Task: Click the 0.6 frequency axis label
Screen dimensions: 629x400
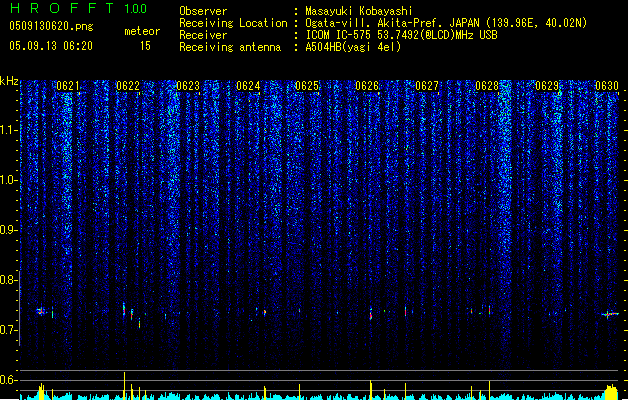Action: [7, 380]
